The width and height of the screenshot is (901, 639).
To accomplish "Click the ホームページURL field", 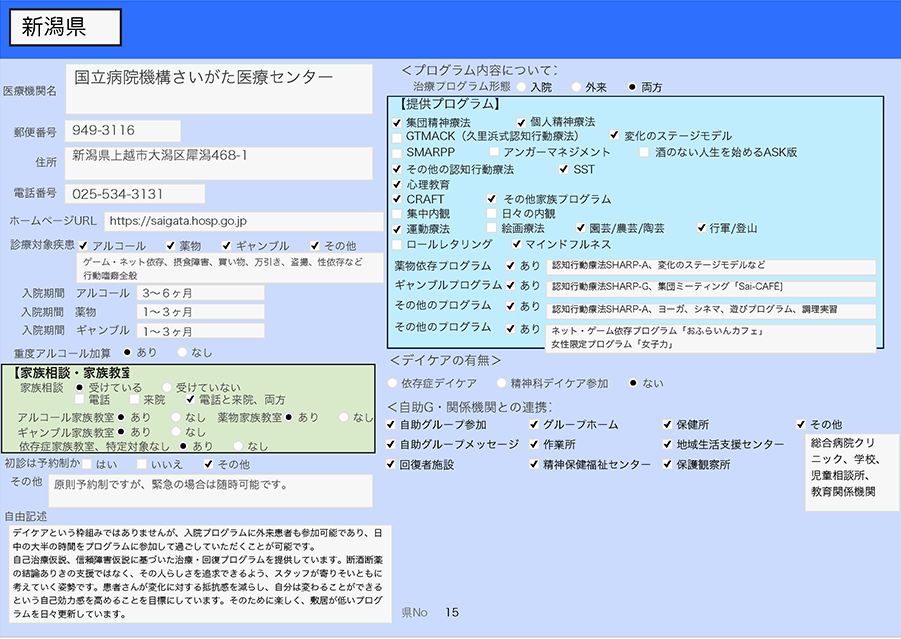I will click(x=242, y=221).
